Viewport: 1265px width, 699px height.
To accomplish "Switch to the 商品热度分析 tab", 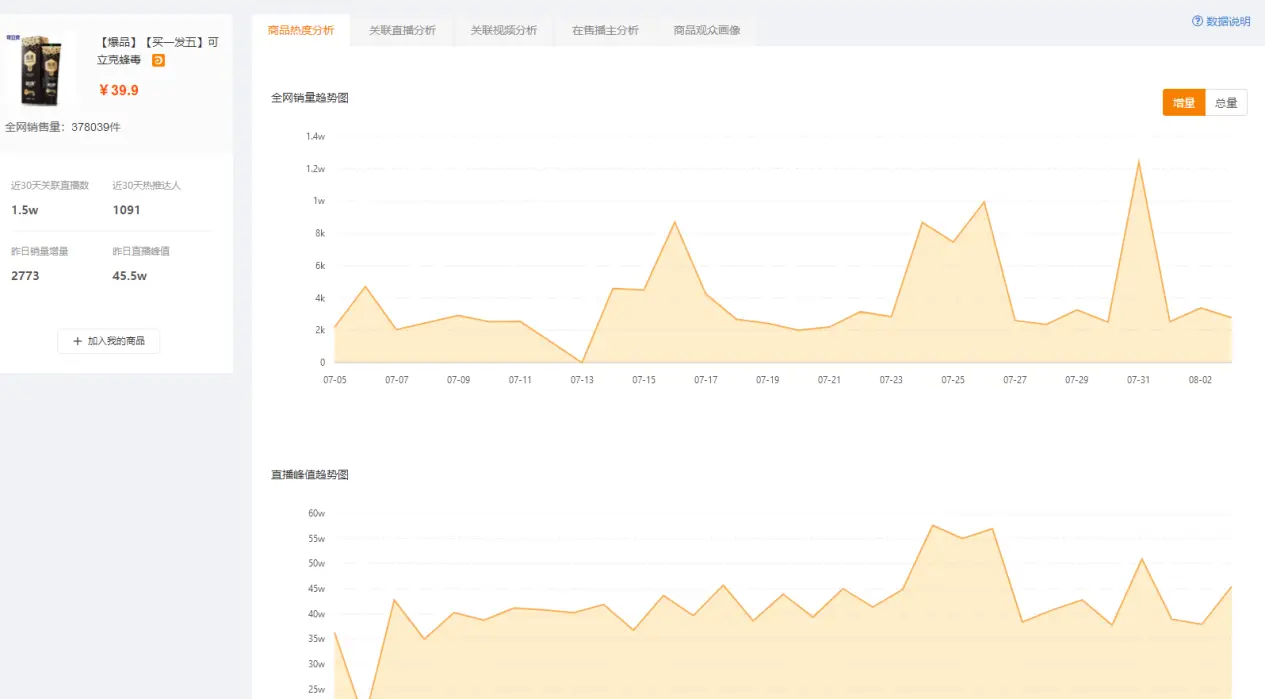I will click(x=301, y=30).
